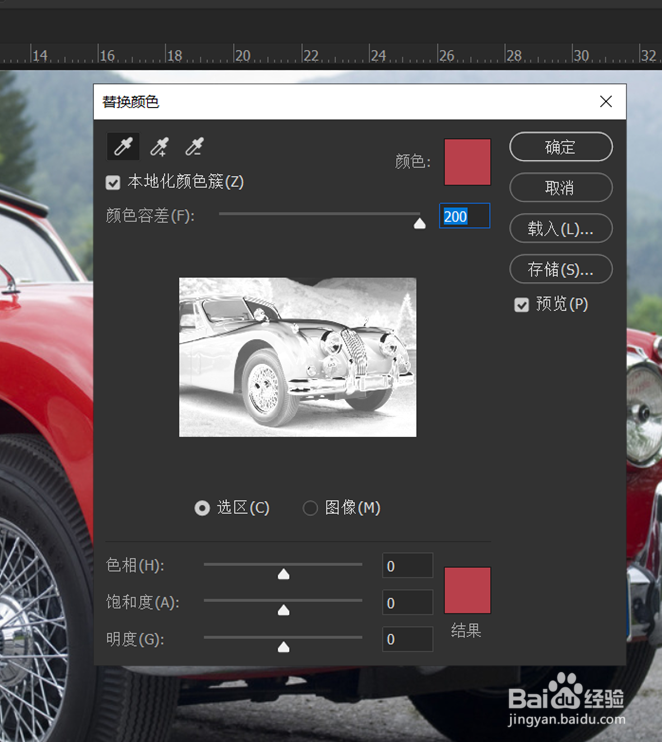Toggle 本地化颜色簇(Z) checkbox

pyautogui.click(x=113, y=182)
